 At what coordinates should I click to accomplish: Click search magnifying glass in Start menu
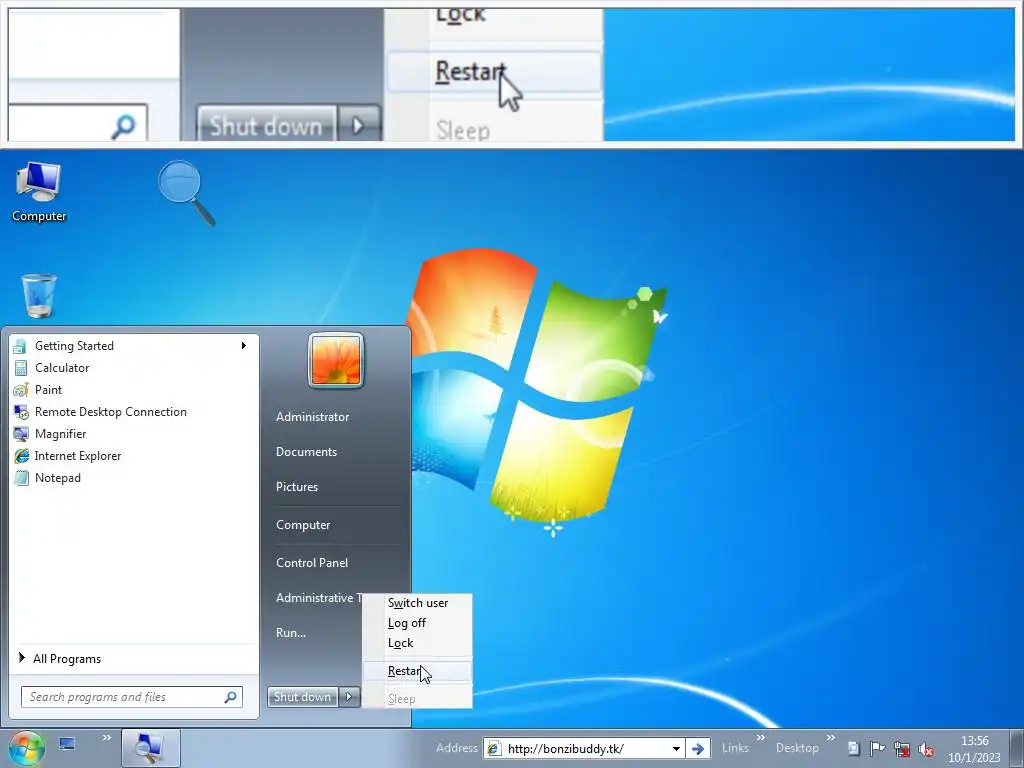[x=231, y=697]
